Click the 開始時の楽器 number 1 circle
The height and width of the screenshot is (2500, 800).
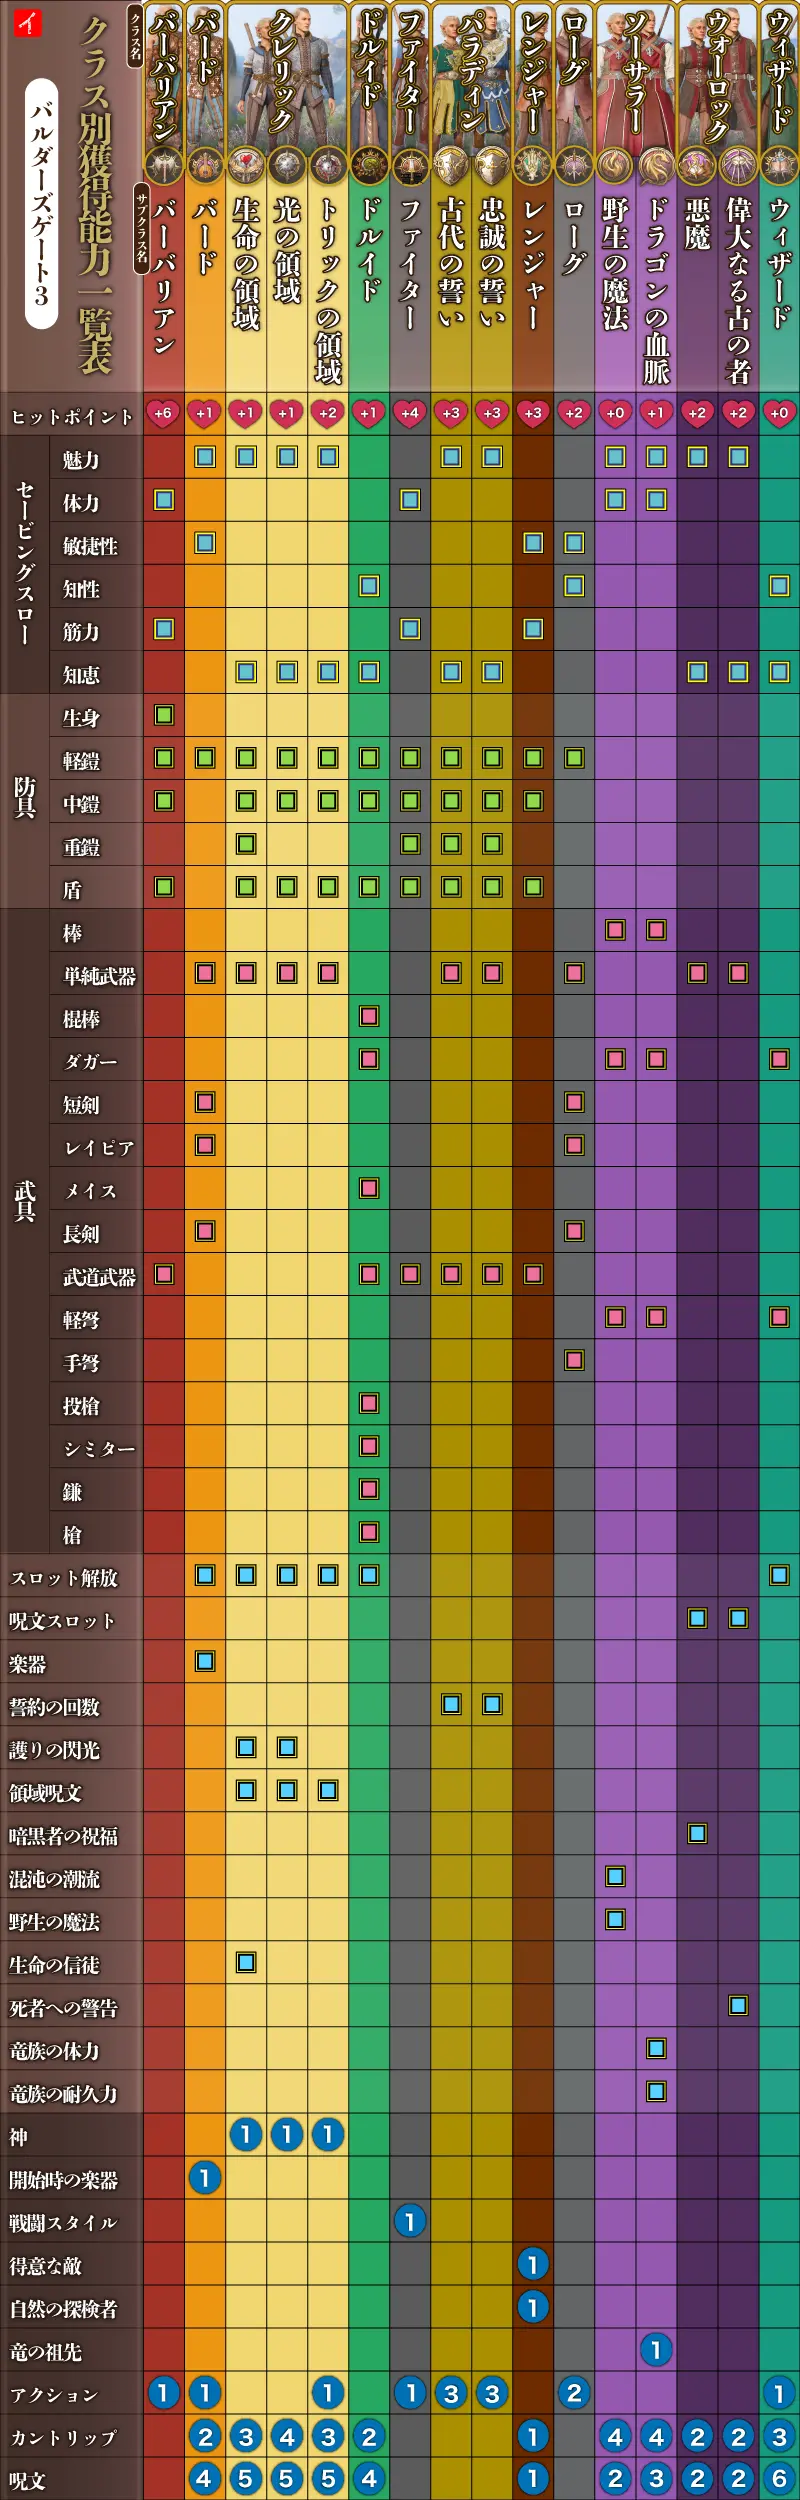coord(205,2178)
